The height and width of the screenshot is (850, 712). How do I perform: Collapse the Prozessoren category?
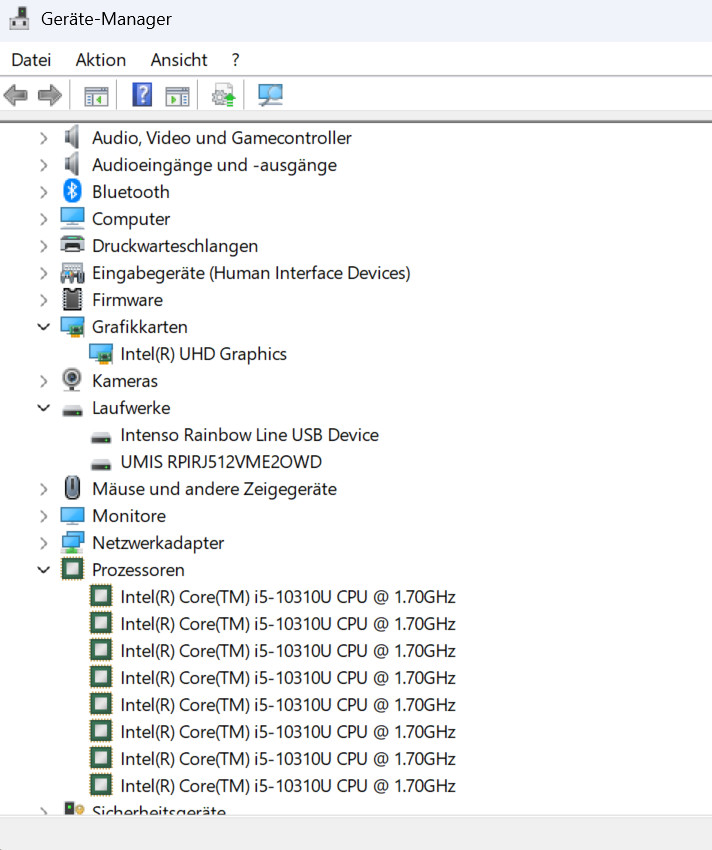click(x=43, y=570)
